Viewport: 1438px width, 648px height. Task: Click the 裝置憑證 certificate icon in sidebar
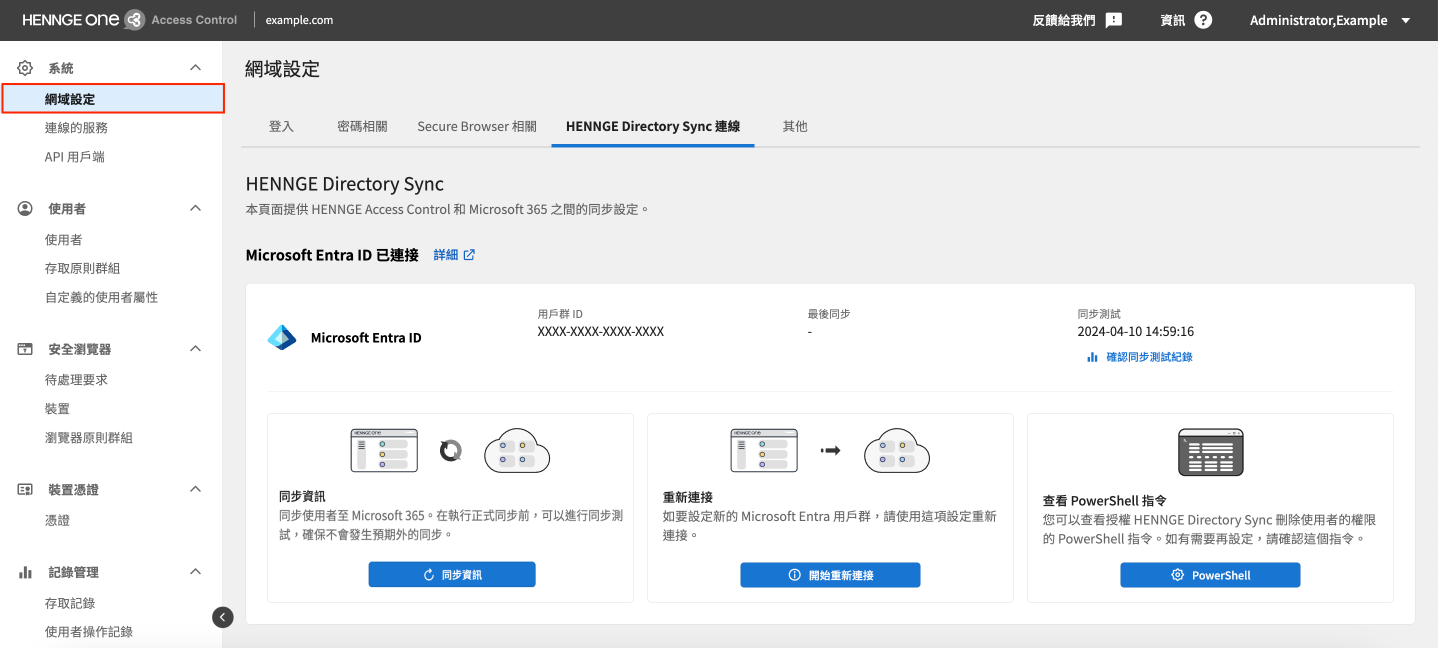pos(25,490)
